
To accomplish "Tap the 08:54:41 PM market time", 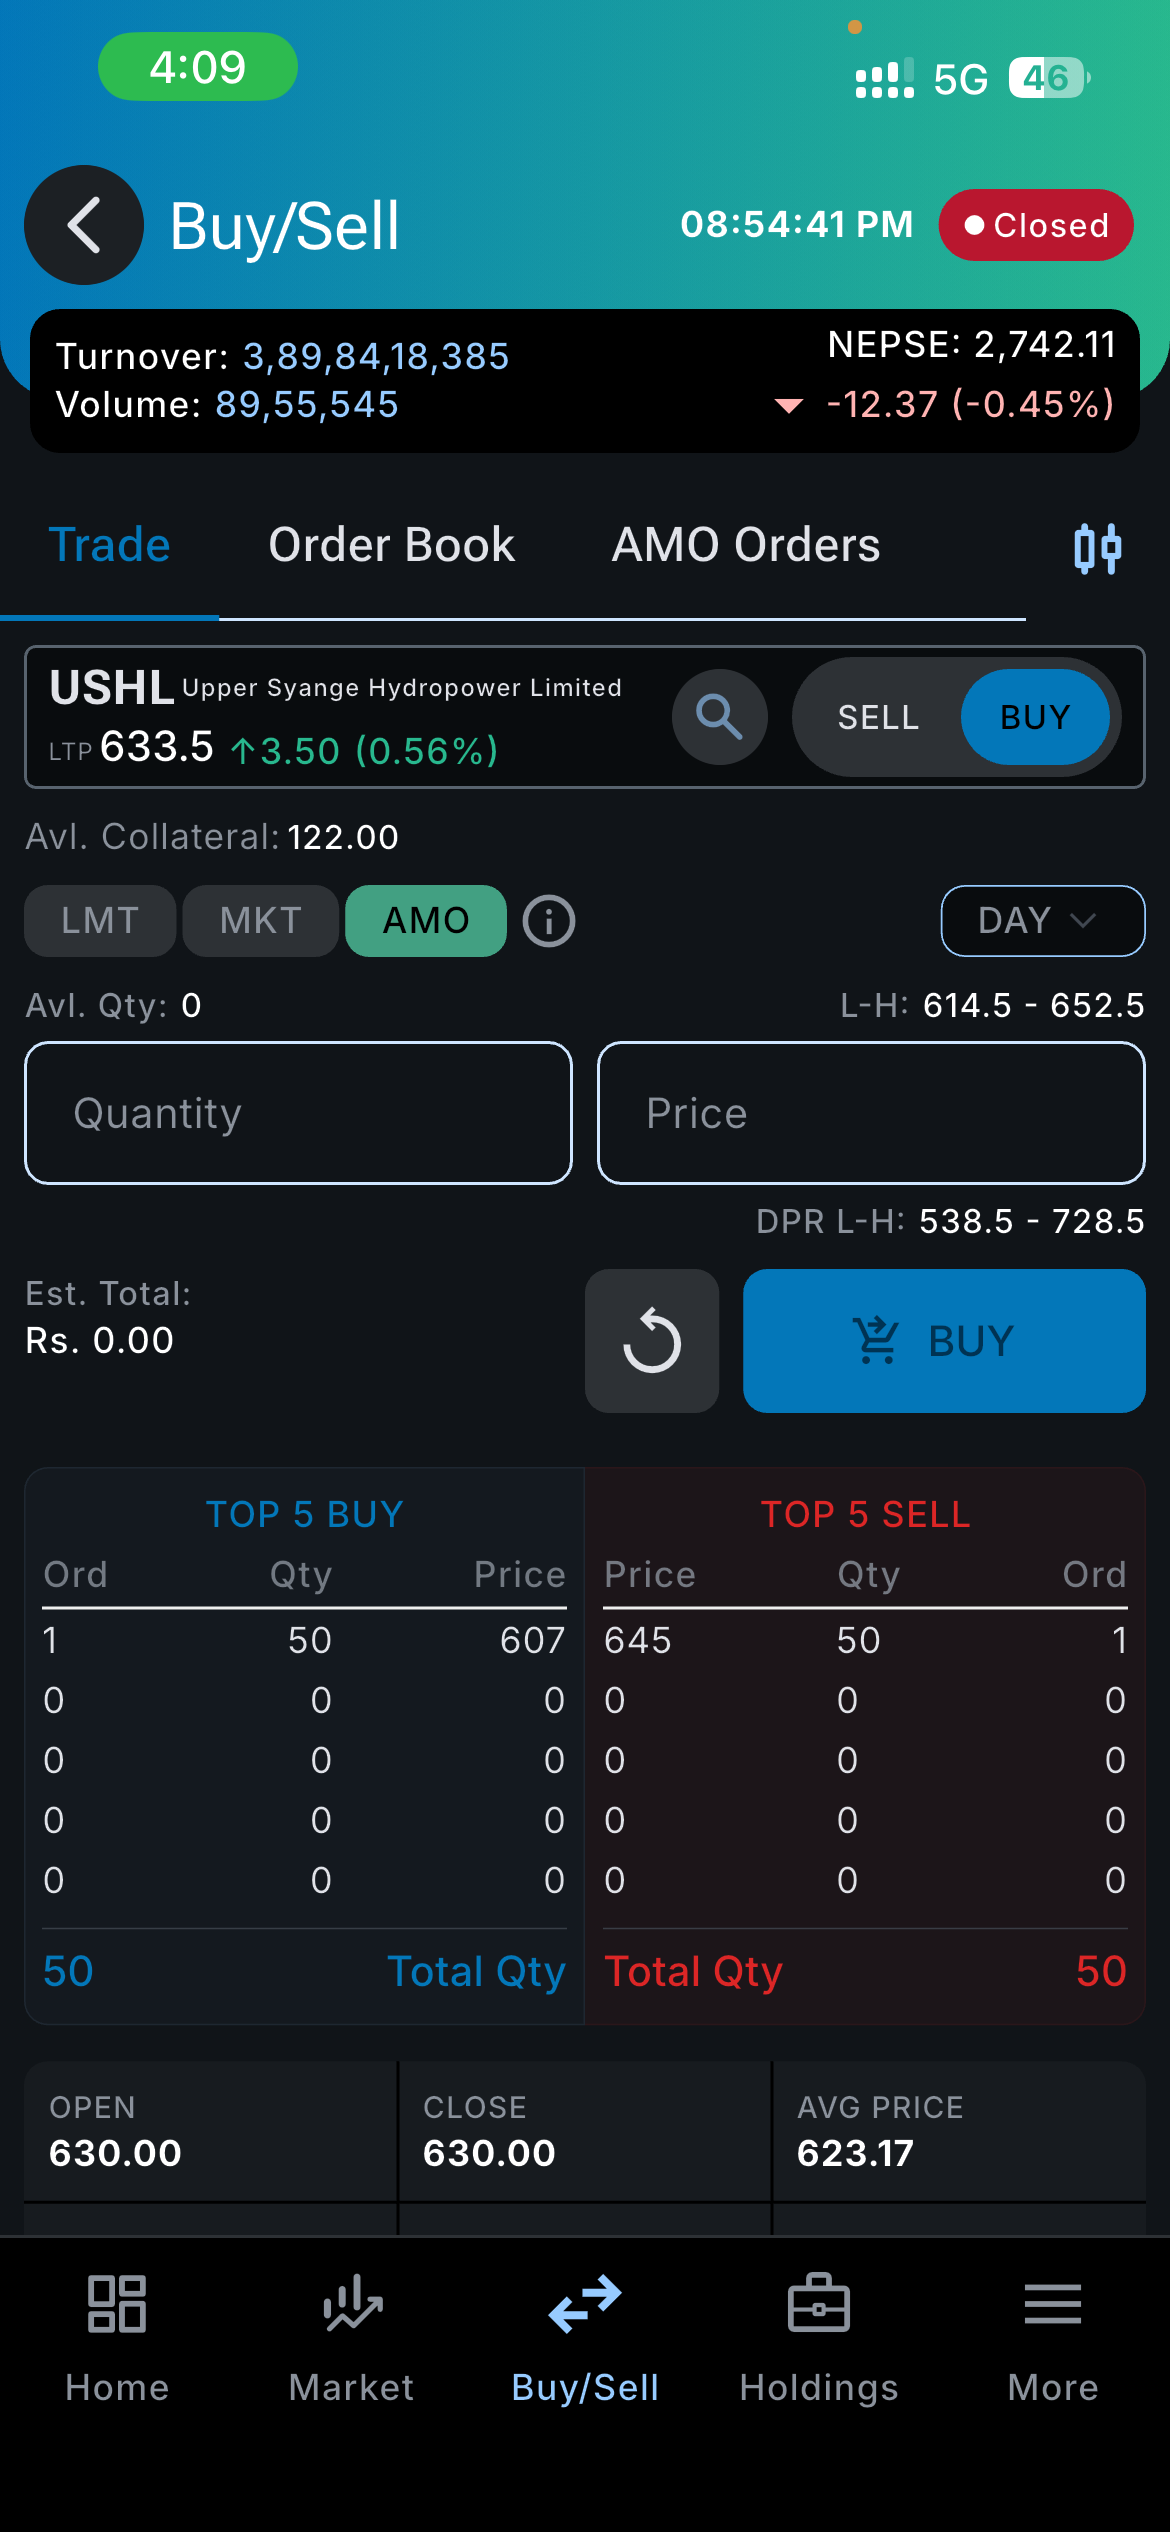I will tap(797, 224).
